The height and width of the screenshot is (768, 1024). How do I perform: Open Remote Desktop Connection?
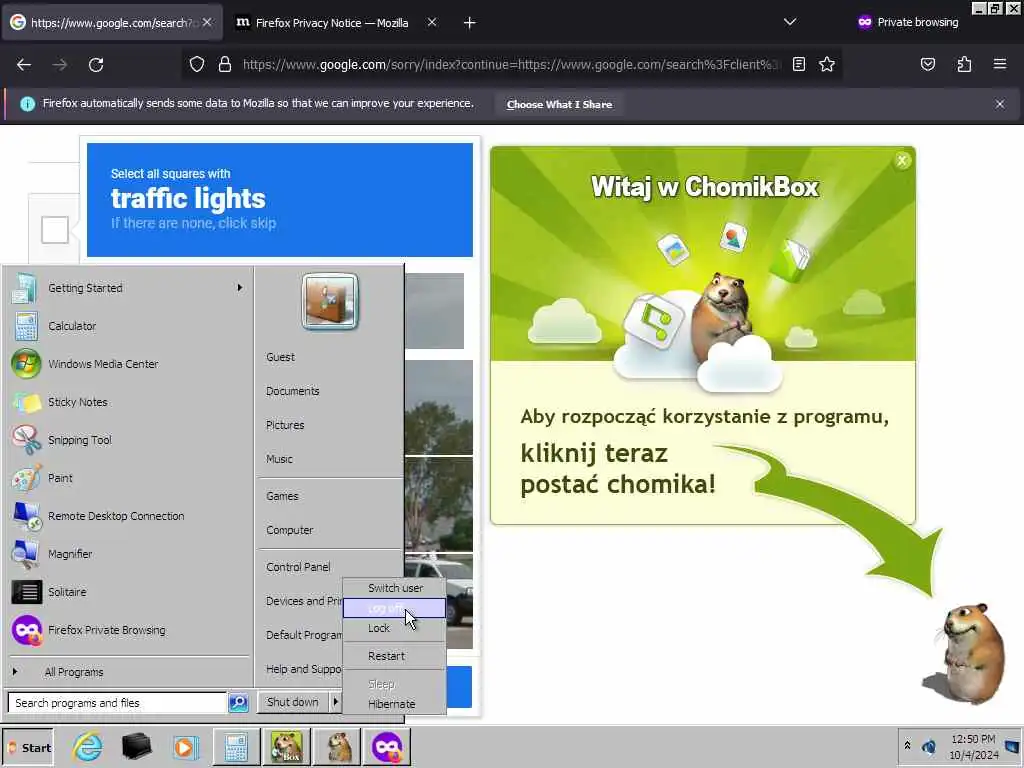click(x=127, y=516)
